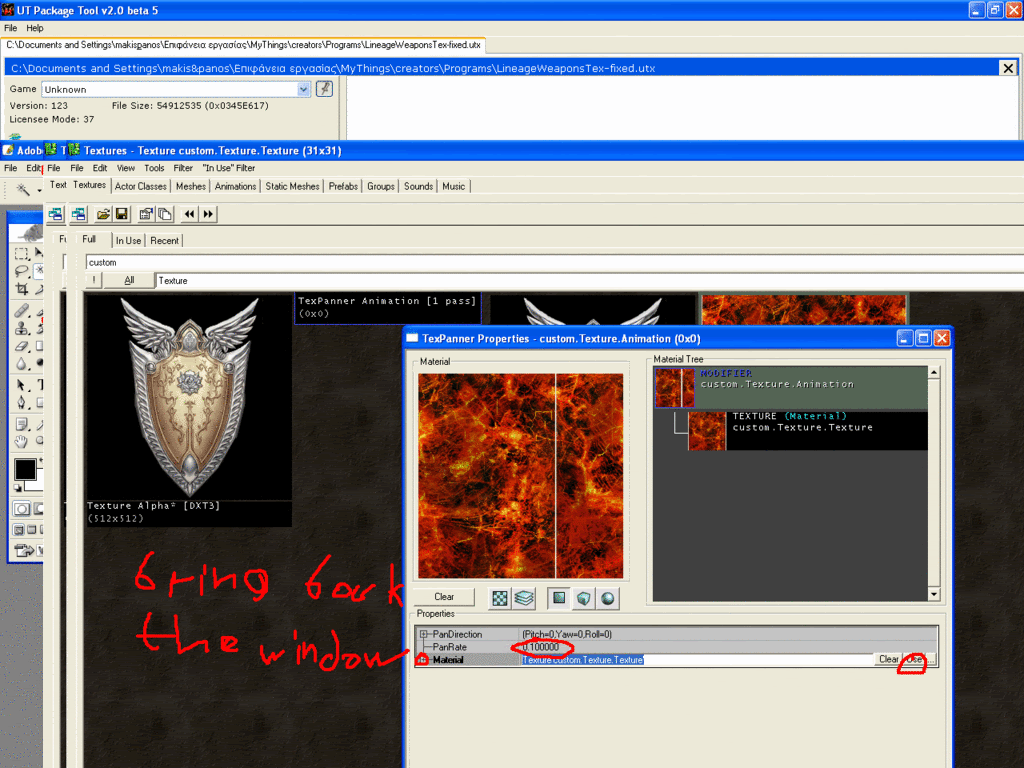Viewport: 1024px width, 768px height.
Task: Toggle the flat plane preview mode
Action: [x=559, y=598]
